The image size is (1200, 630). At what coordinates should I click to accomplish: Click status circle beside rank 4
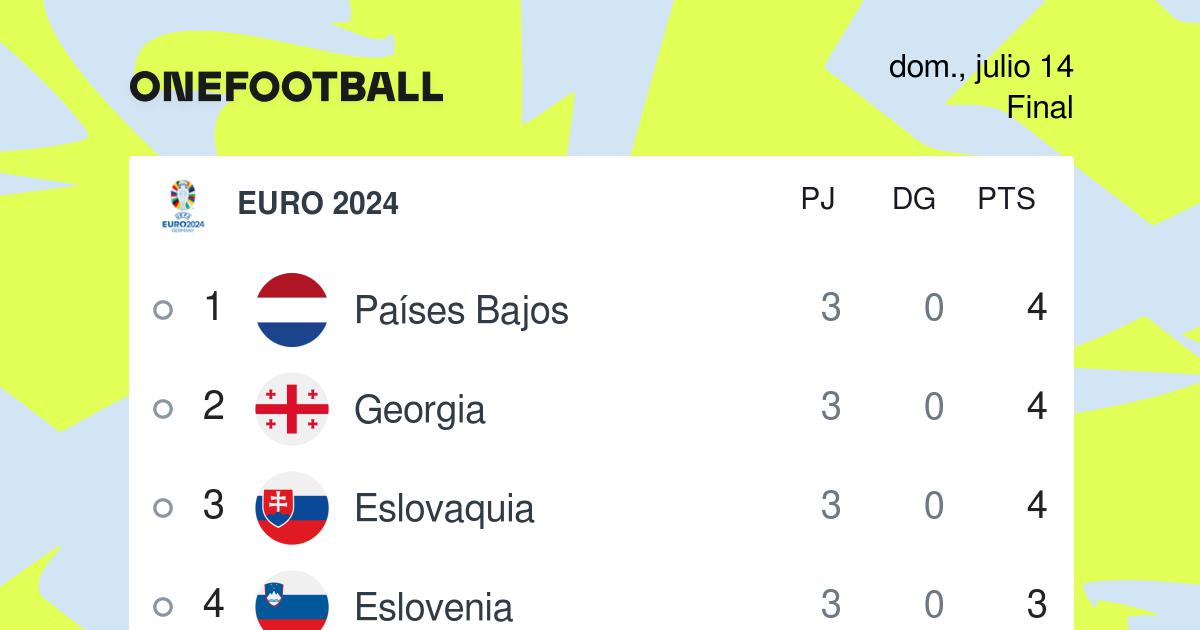163,607
